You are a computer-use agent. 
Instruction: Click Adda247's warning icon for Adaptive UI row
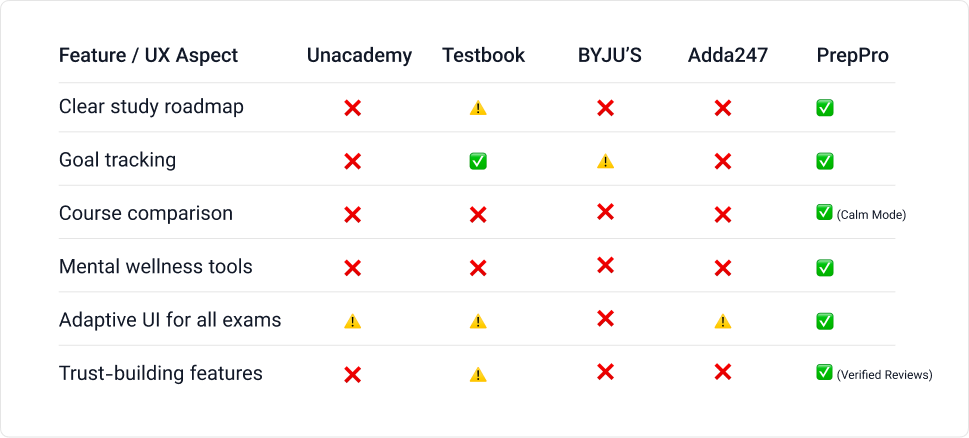point(722,321)
